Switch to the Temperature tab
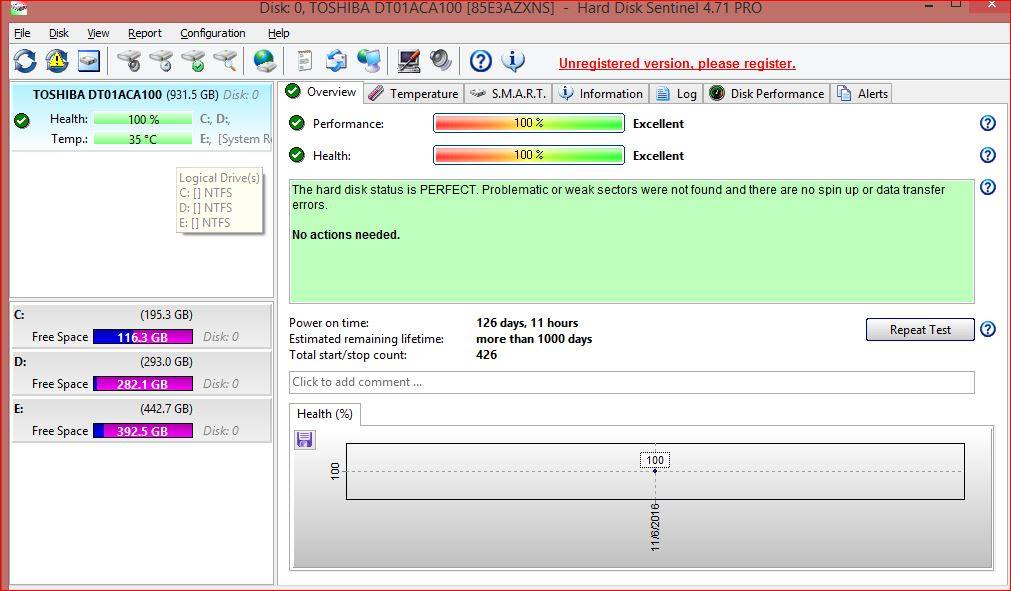Image resolution: width=1011 pixels, height=591 pixels. pyautogui.click(x=413, y=93)
